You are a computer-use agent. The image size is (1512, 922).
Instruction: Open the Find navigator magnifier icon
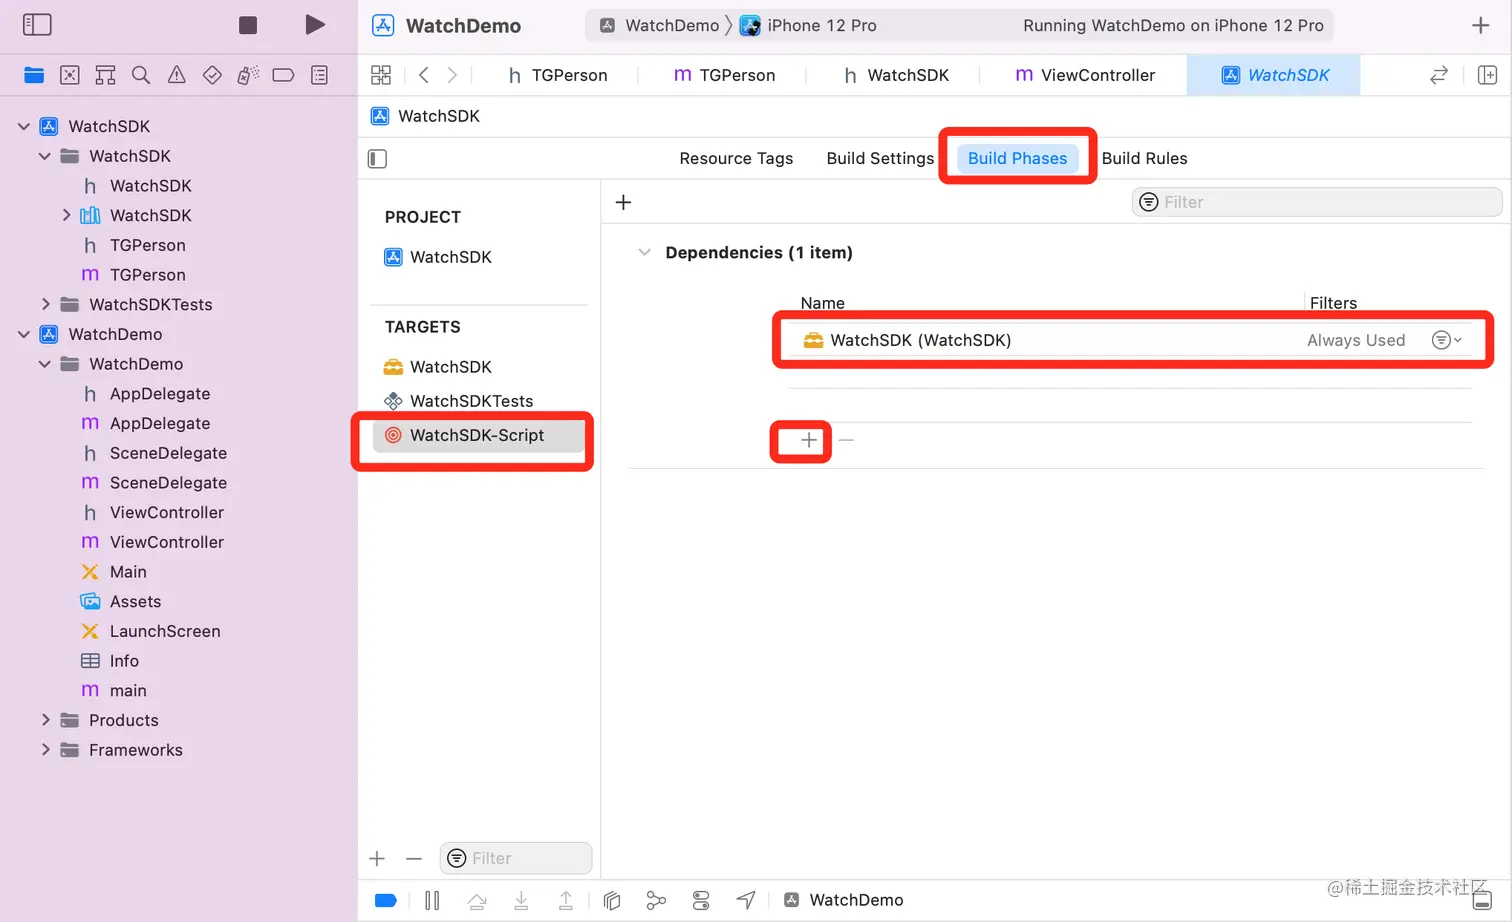click(141, 75)
